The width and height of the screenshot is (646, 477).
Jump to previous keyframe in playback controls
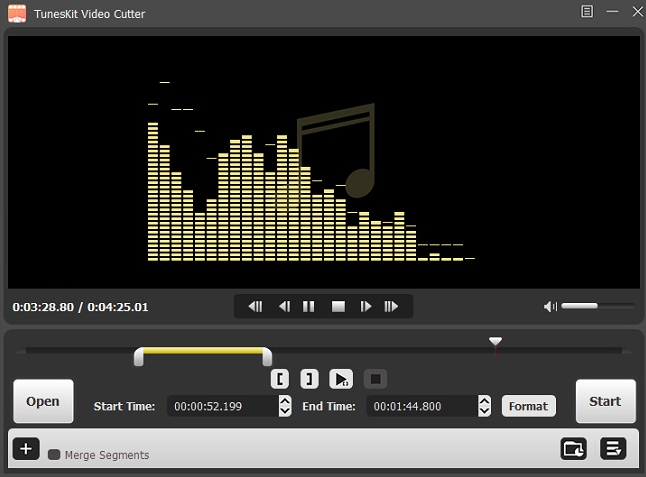pos(255,307)
